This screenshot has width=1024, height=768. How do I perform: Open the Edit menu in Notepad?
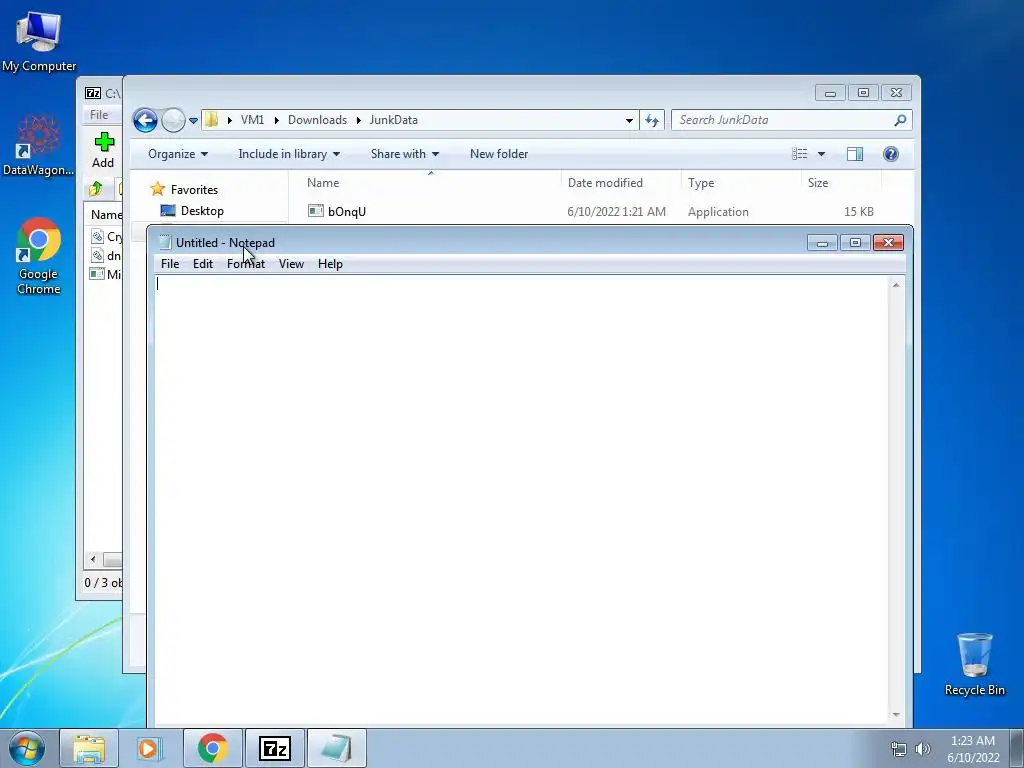point(202,264)
